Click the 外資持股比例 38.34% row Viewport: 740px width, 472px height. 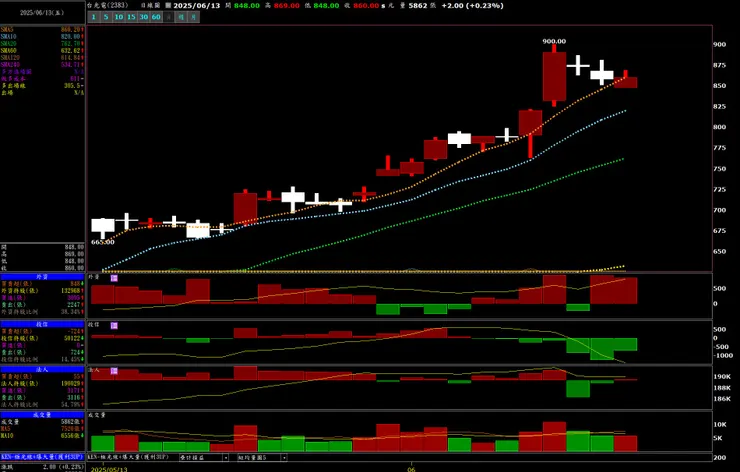pos(42,312)
